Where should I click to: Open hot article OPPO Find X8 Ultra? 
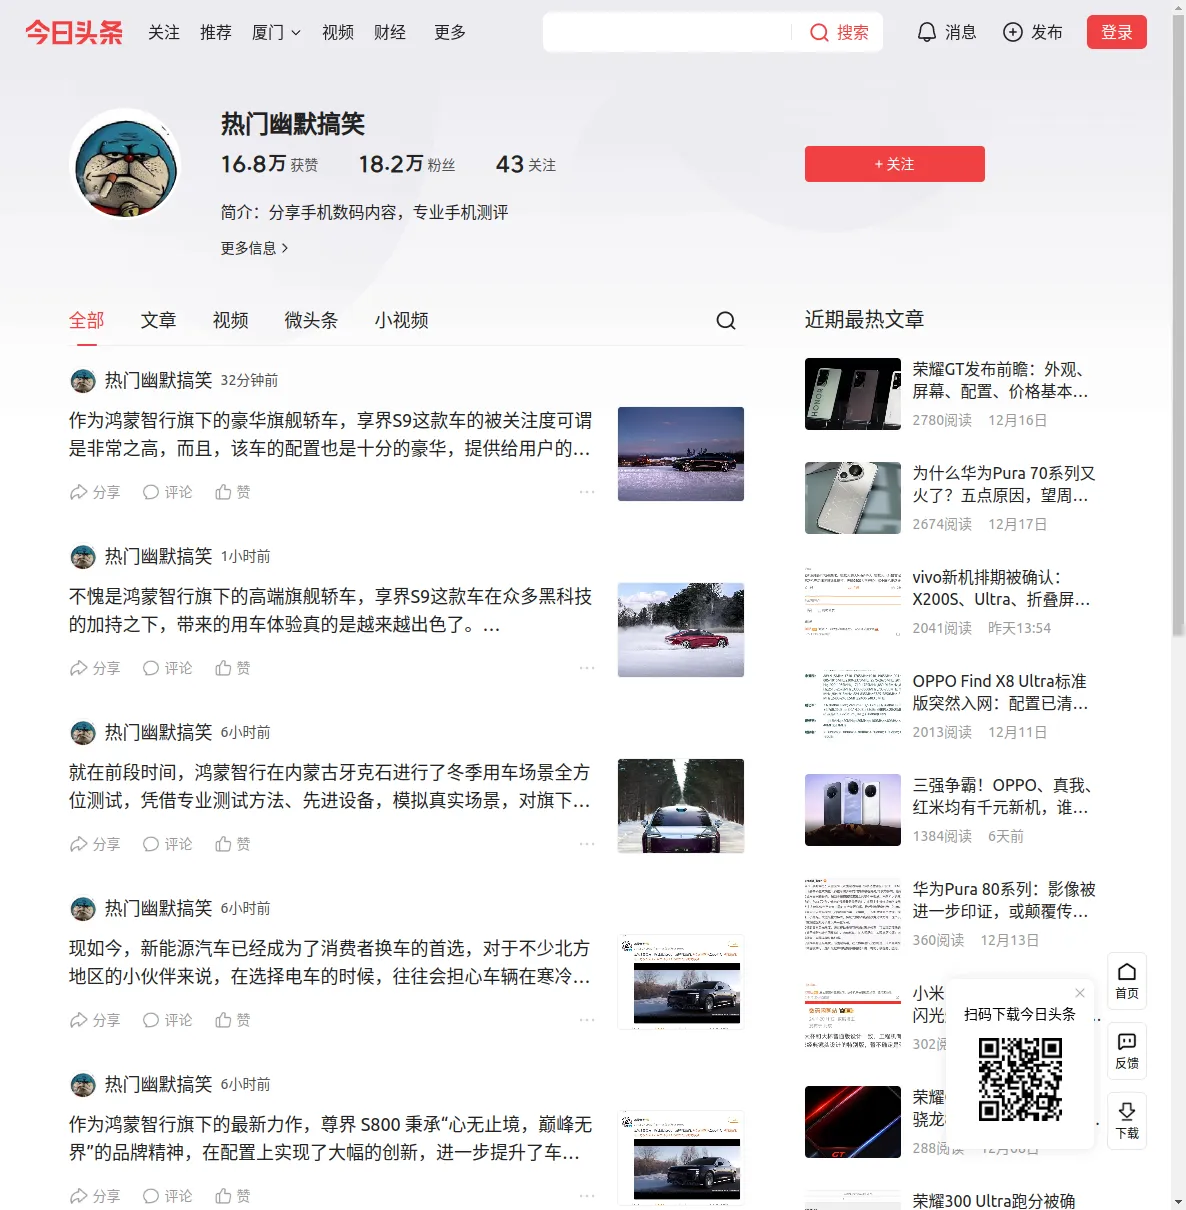[x=1001, y=692]
